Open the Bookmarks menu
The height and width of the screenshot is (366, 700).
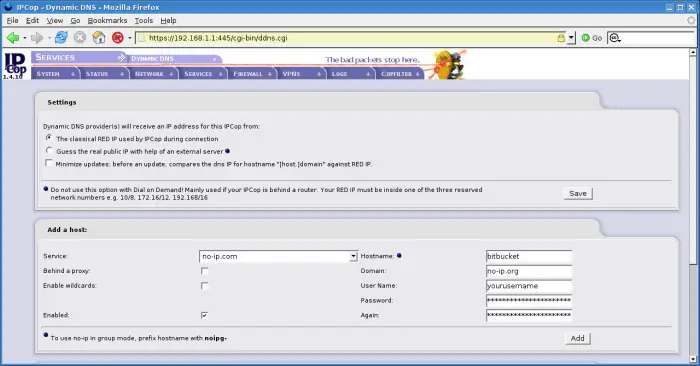107,21
